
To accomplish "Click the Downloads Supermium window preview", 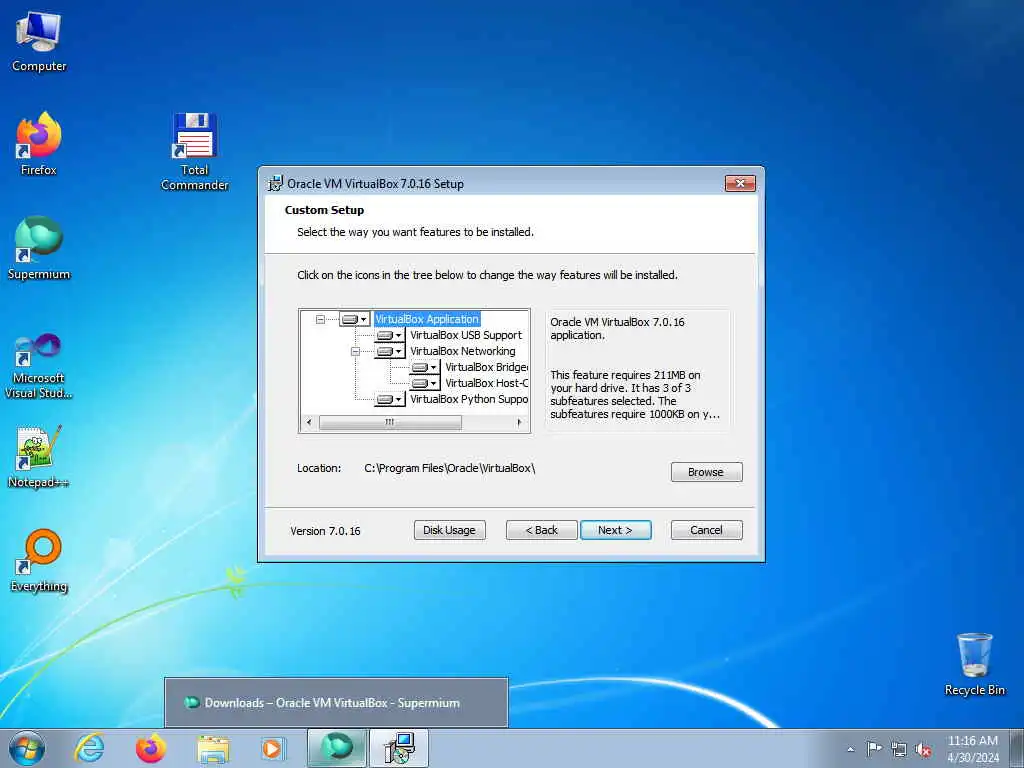I will pyautogui.click(x=336, y=703).
